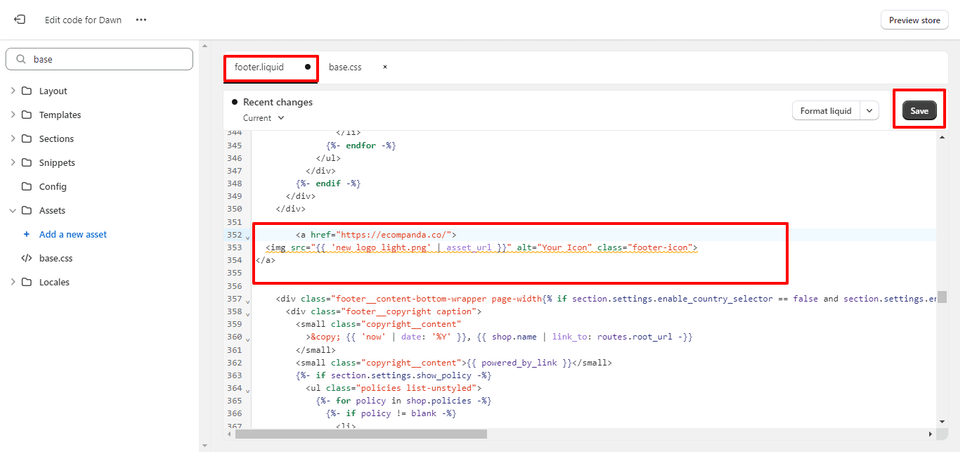Viewport: 960px width, 452px height.
Task: Click the plus icon beside Add a new asset
Action: (26, 234)
